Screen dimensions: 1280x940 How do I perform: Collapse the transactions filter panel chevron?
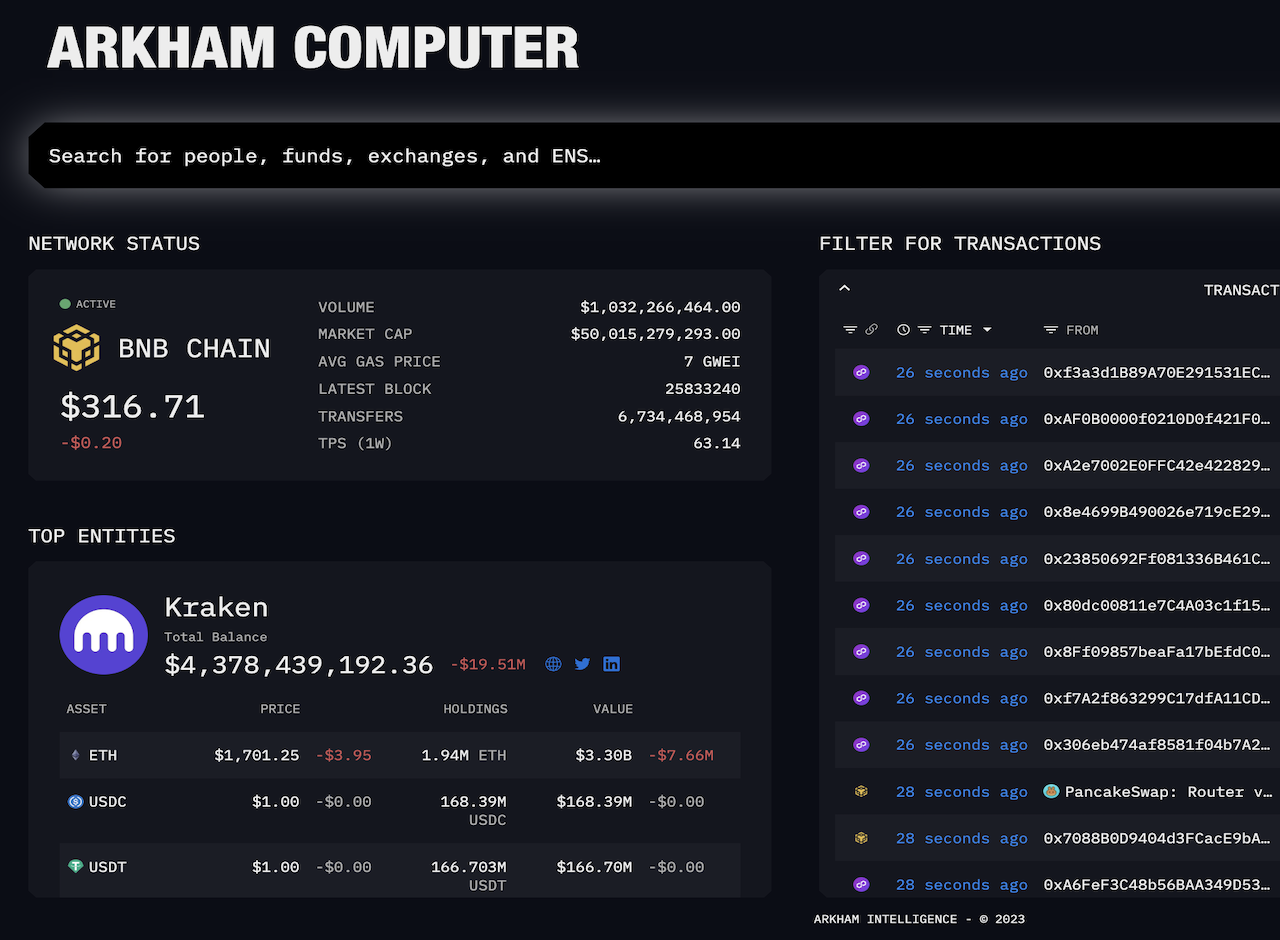[x=844, y=288]
